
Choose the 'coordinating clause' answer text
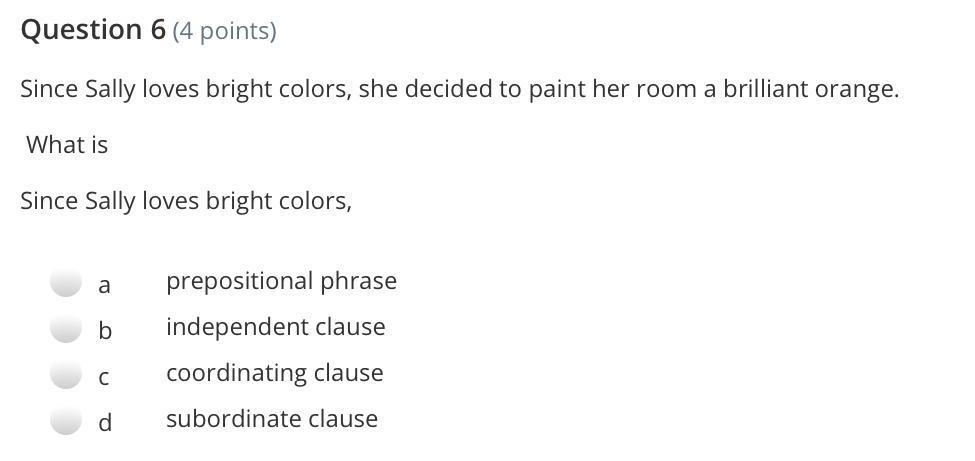tap(274, 373)
